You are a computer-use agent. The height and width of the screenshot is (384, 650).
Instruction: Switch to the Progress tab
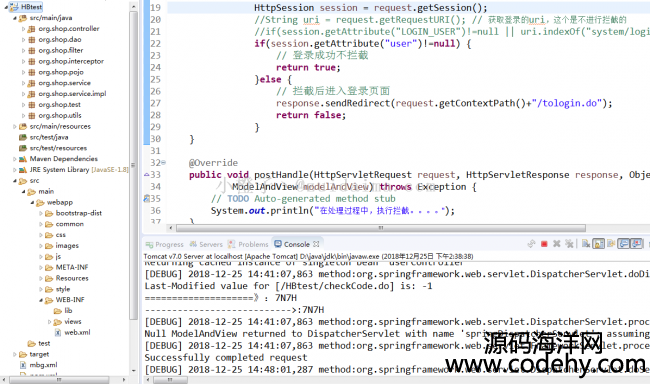(165, 245)
